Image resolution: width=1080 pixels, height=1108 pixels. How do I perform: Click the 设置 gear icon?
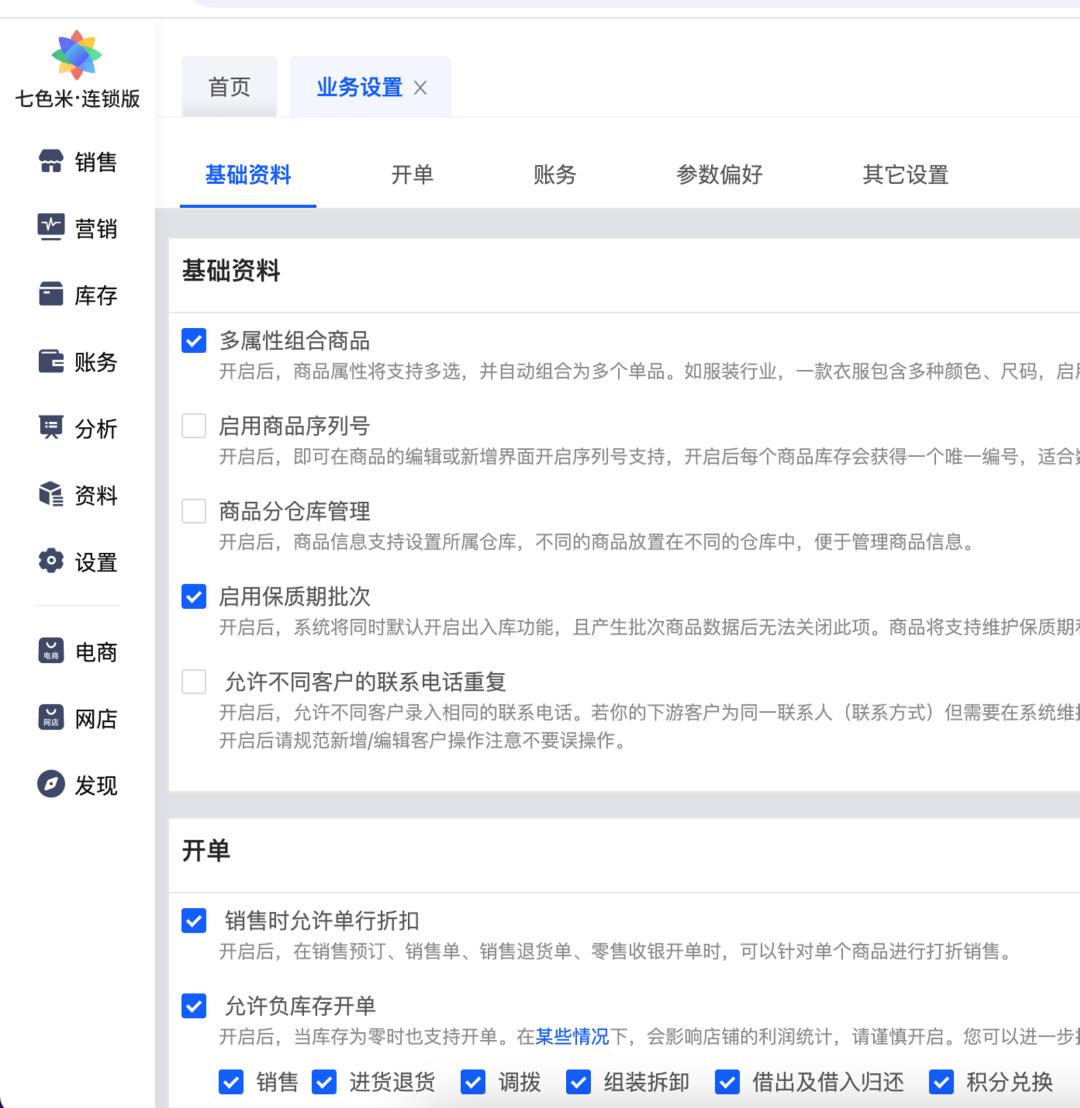pyautogui.click(x=51, y=562)
